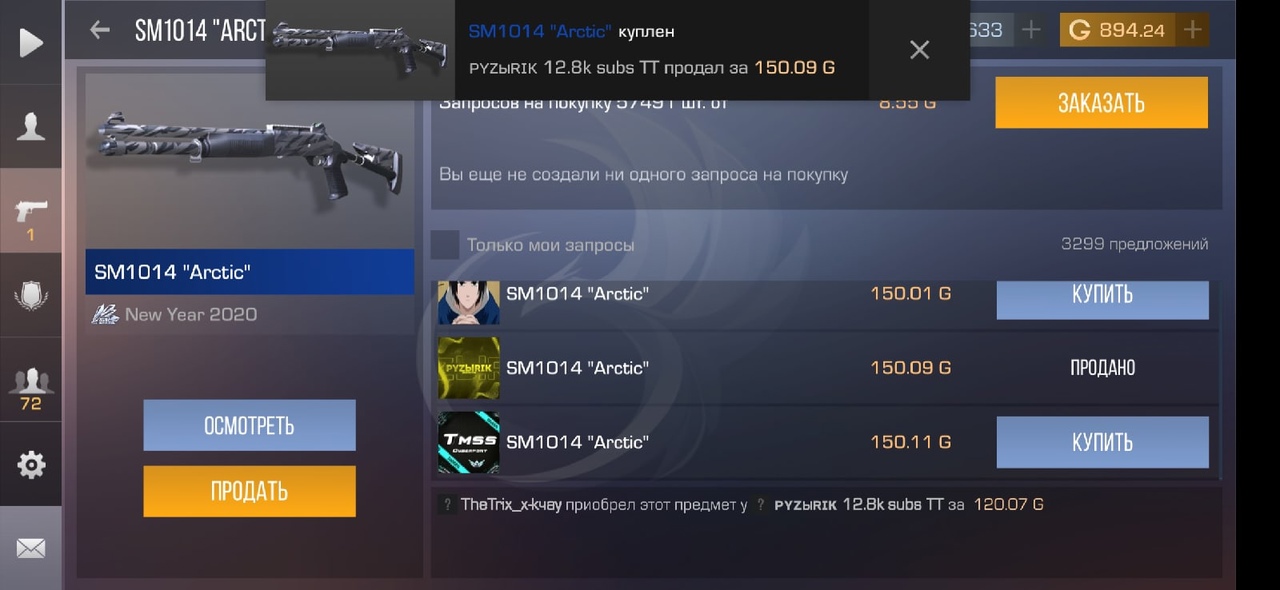
Task: Select the Tmss seller avatar thumbnail
Action: (469, 442)
